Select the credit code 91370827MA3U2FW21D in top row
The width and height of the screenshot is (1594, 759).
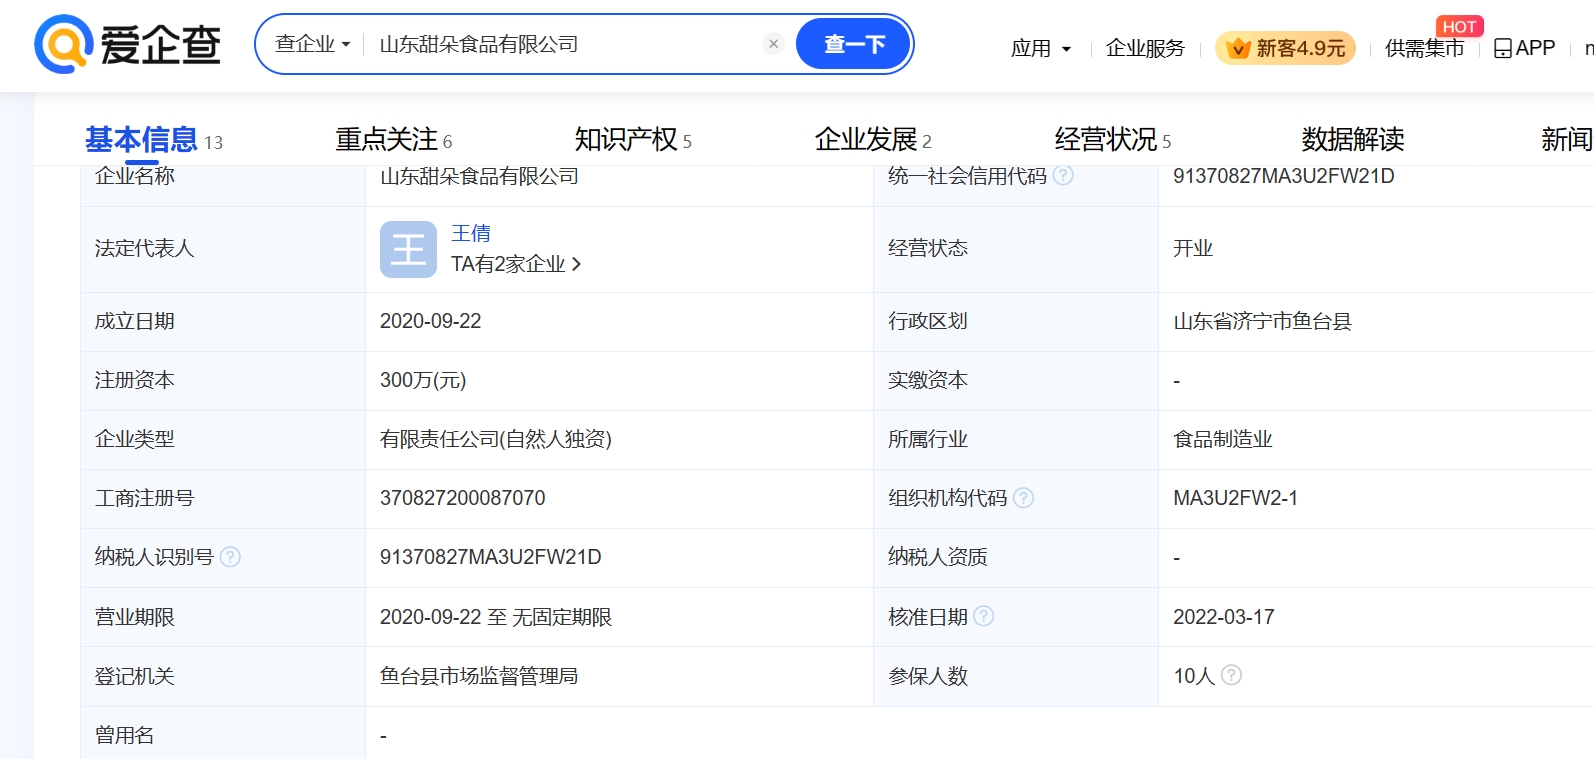pyautogui.click(x=1284, y=176)
